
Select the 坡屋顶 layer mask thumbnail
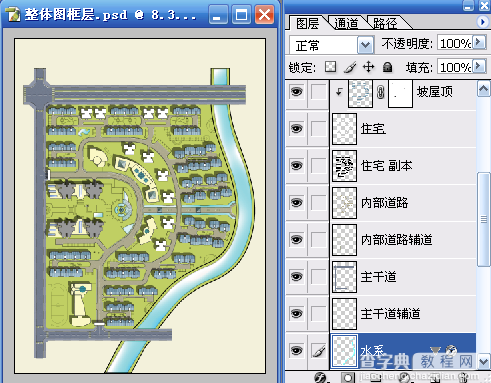tap(400, 93)
